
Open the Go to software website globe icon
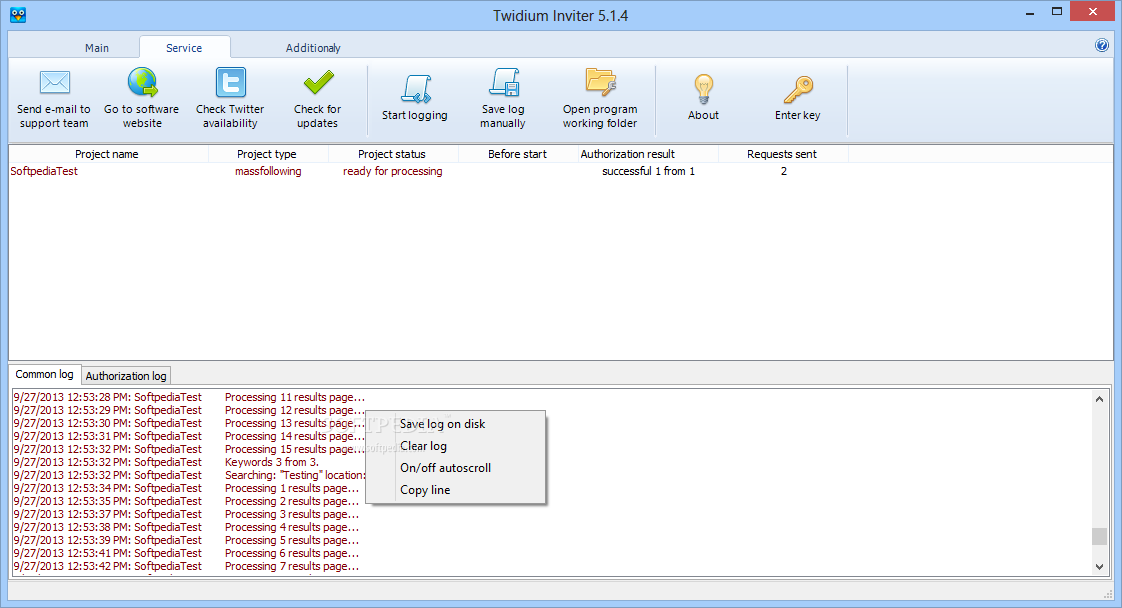coord(142,82)
